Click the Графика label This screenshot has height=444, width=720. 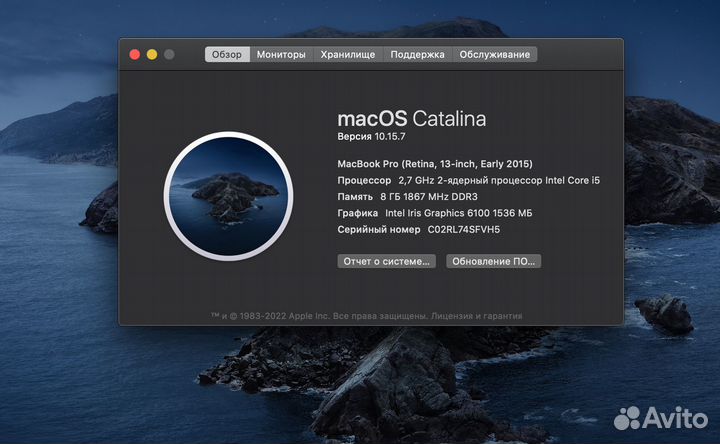(358, 213)
